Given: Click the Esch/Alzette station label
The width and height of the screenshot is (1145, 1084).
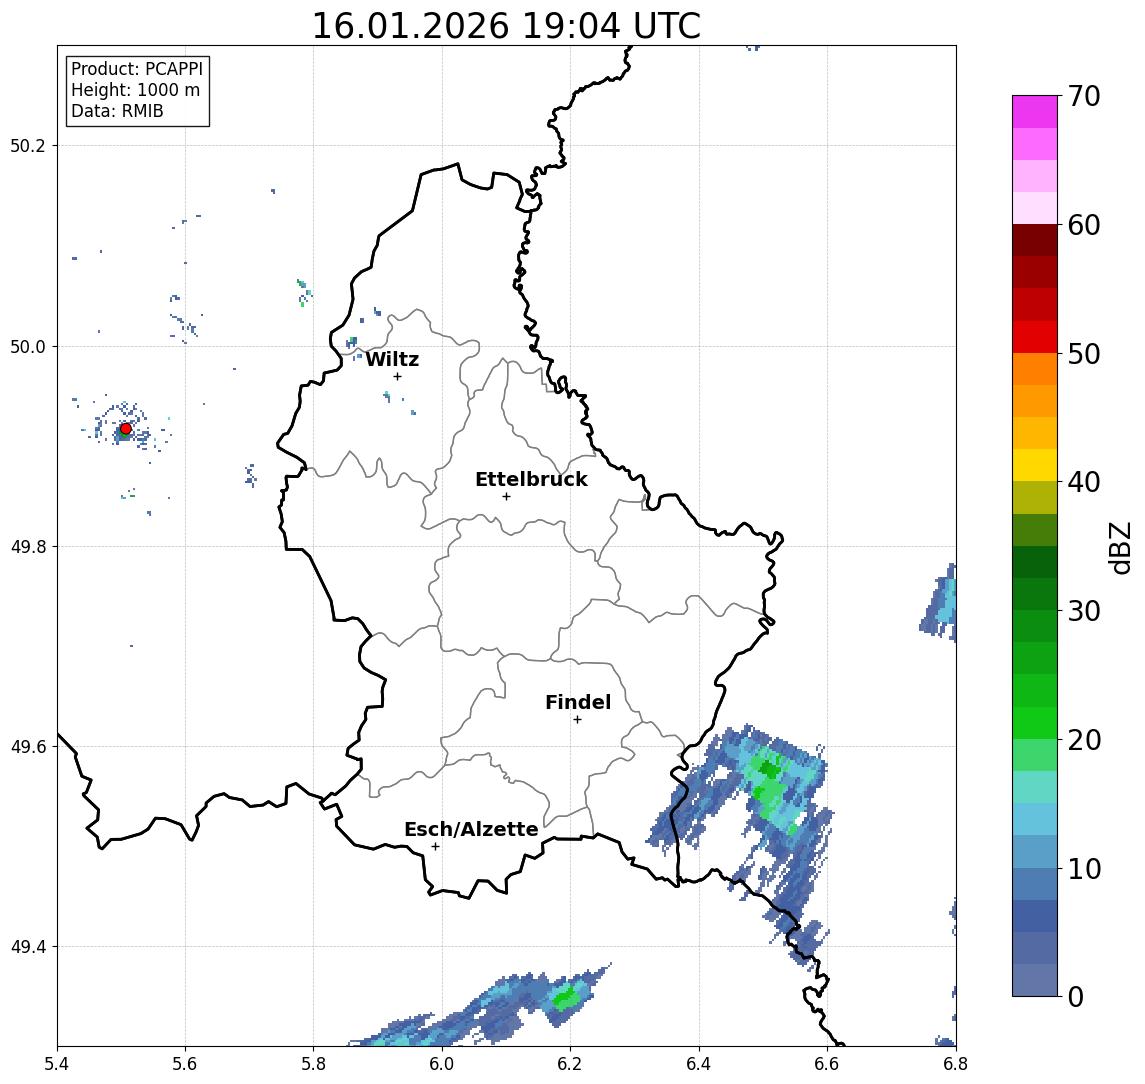Looking at the screenshot, I should pyautogui.click(x=471, y=830).
